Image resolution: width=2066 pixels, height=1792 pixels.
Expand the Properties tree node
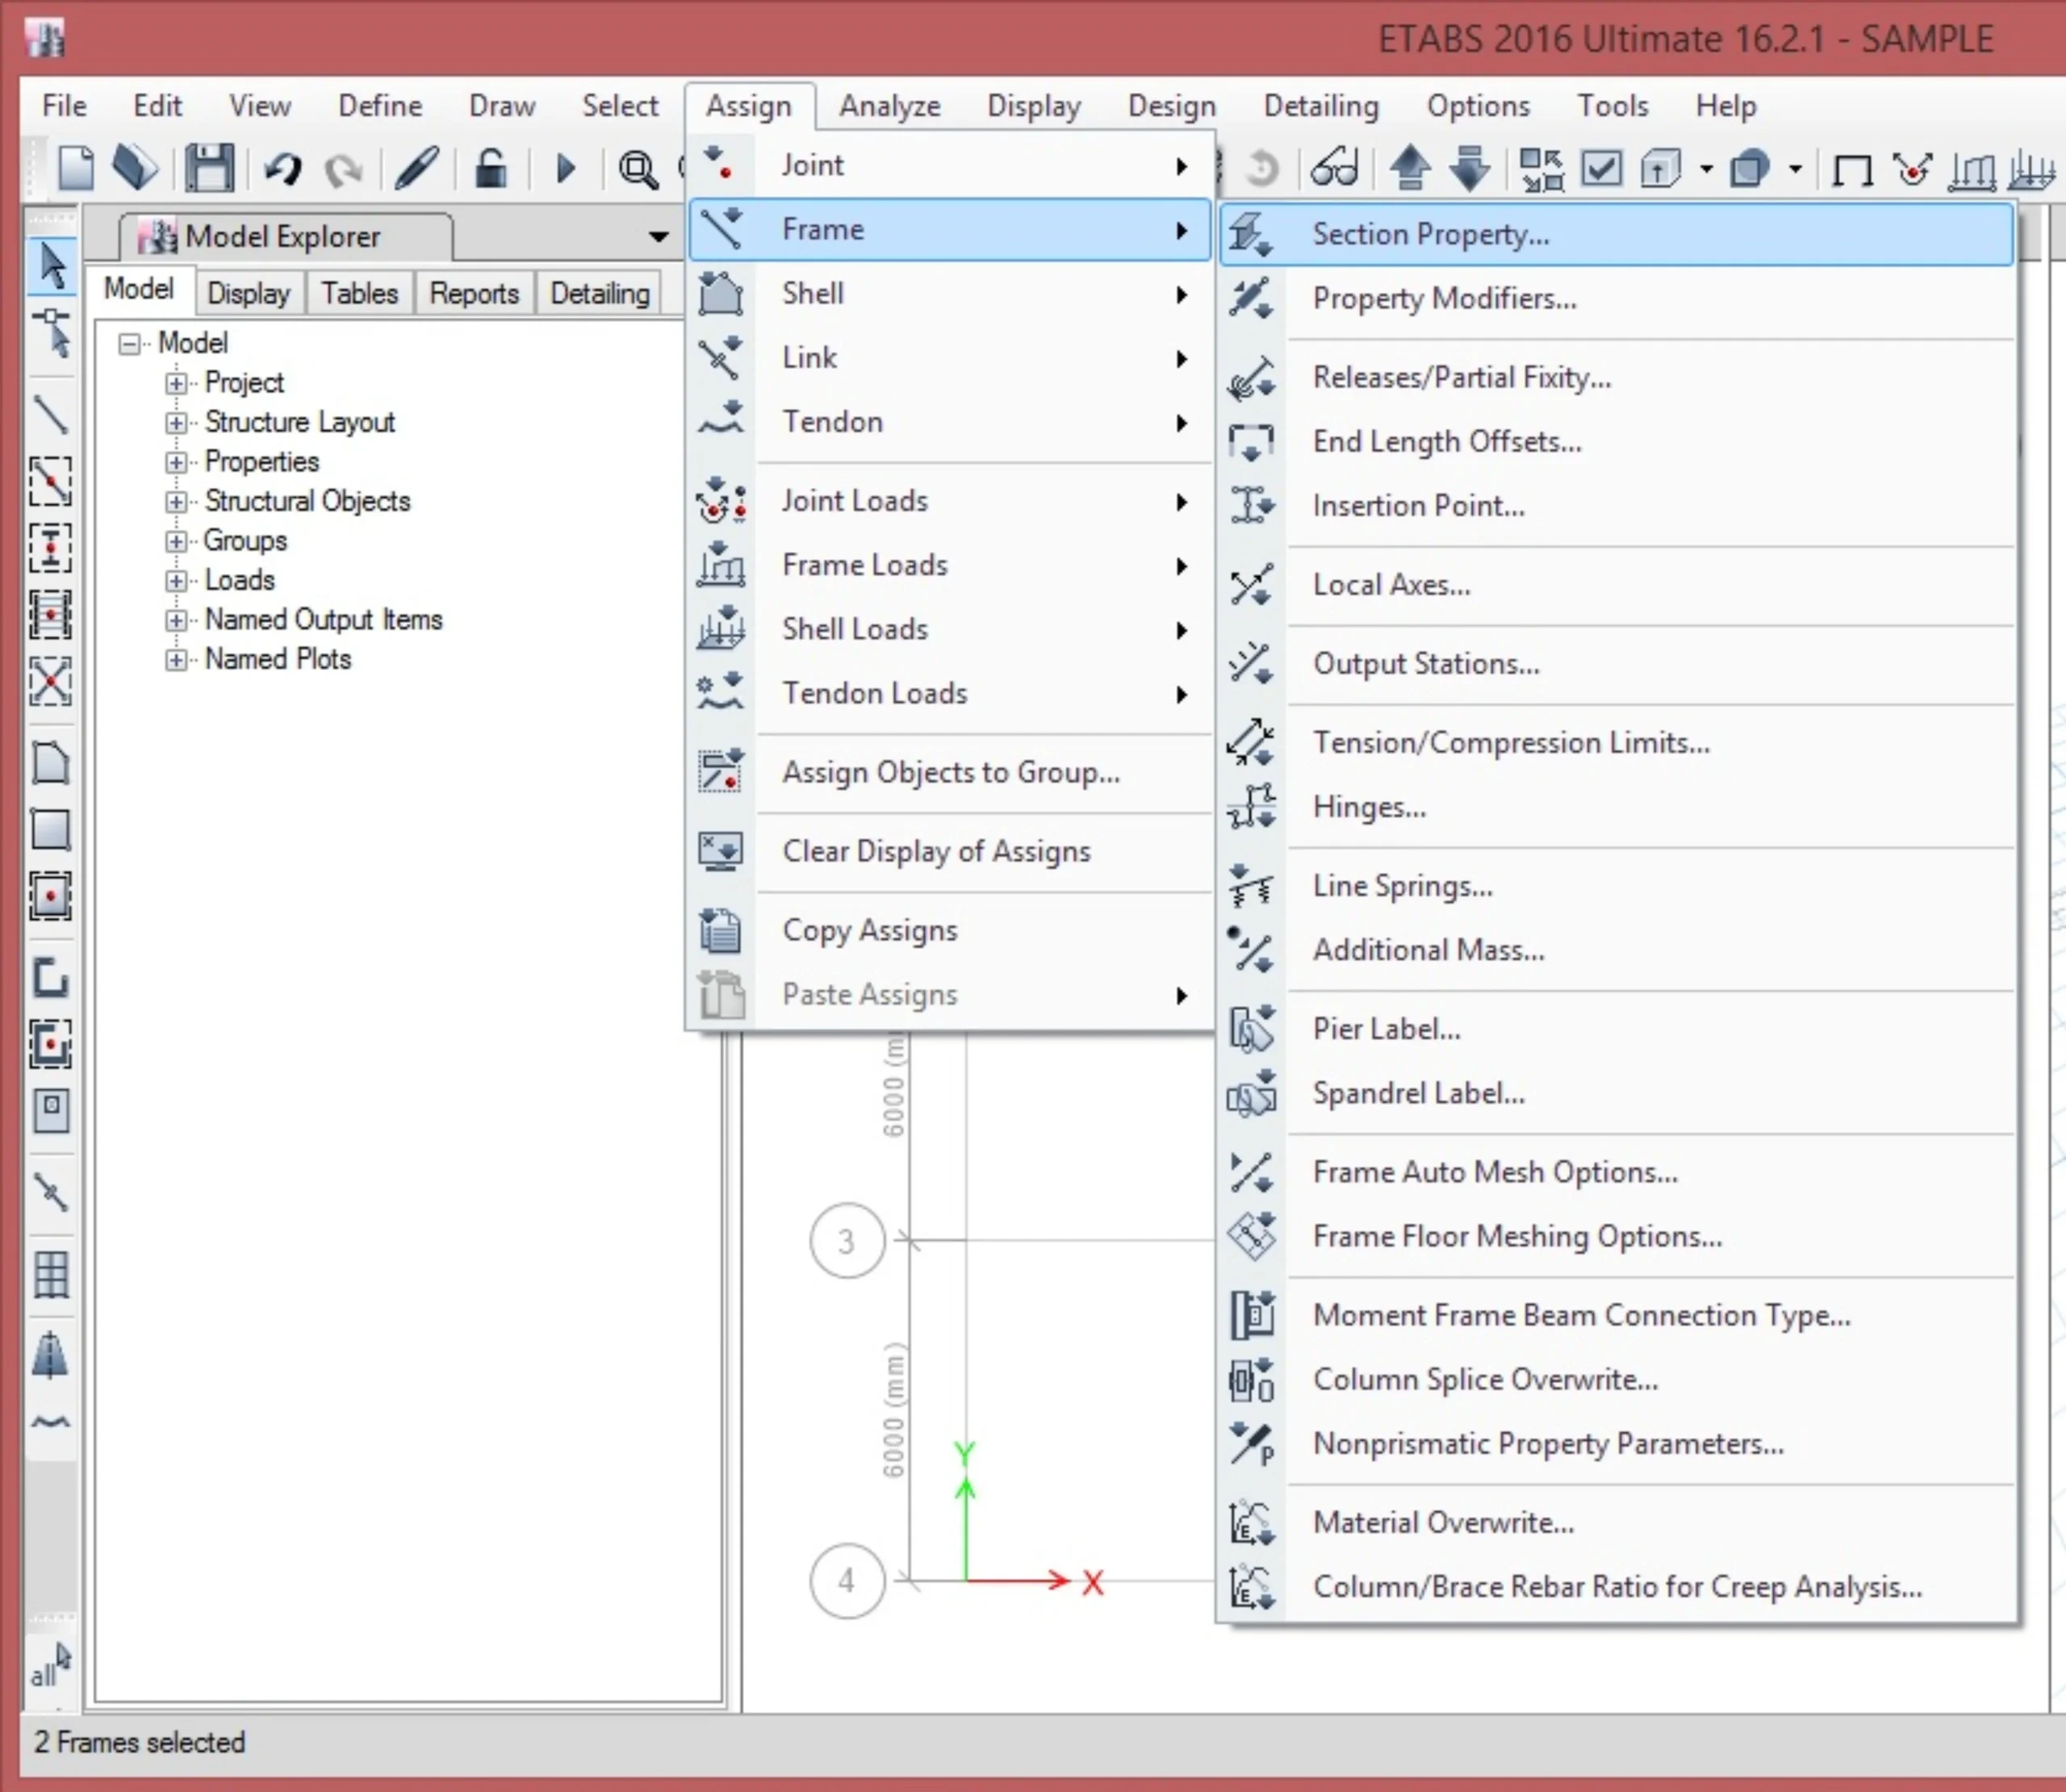click(x=176, y=462)
